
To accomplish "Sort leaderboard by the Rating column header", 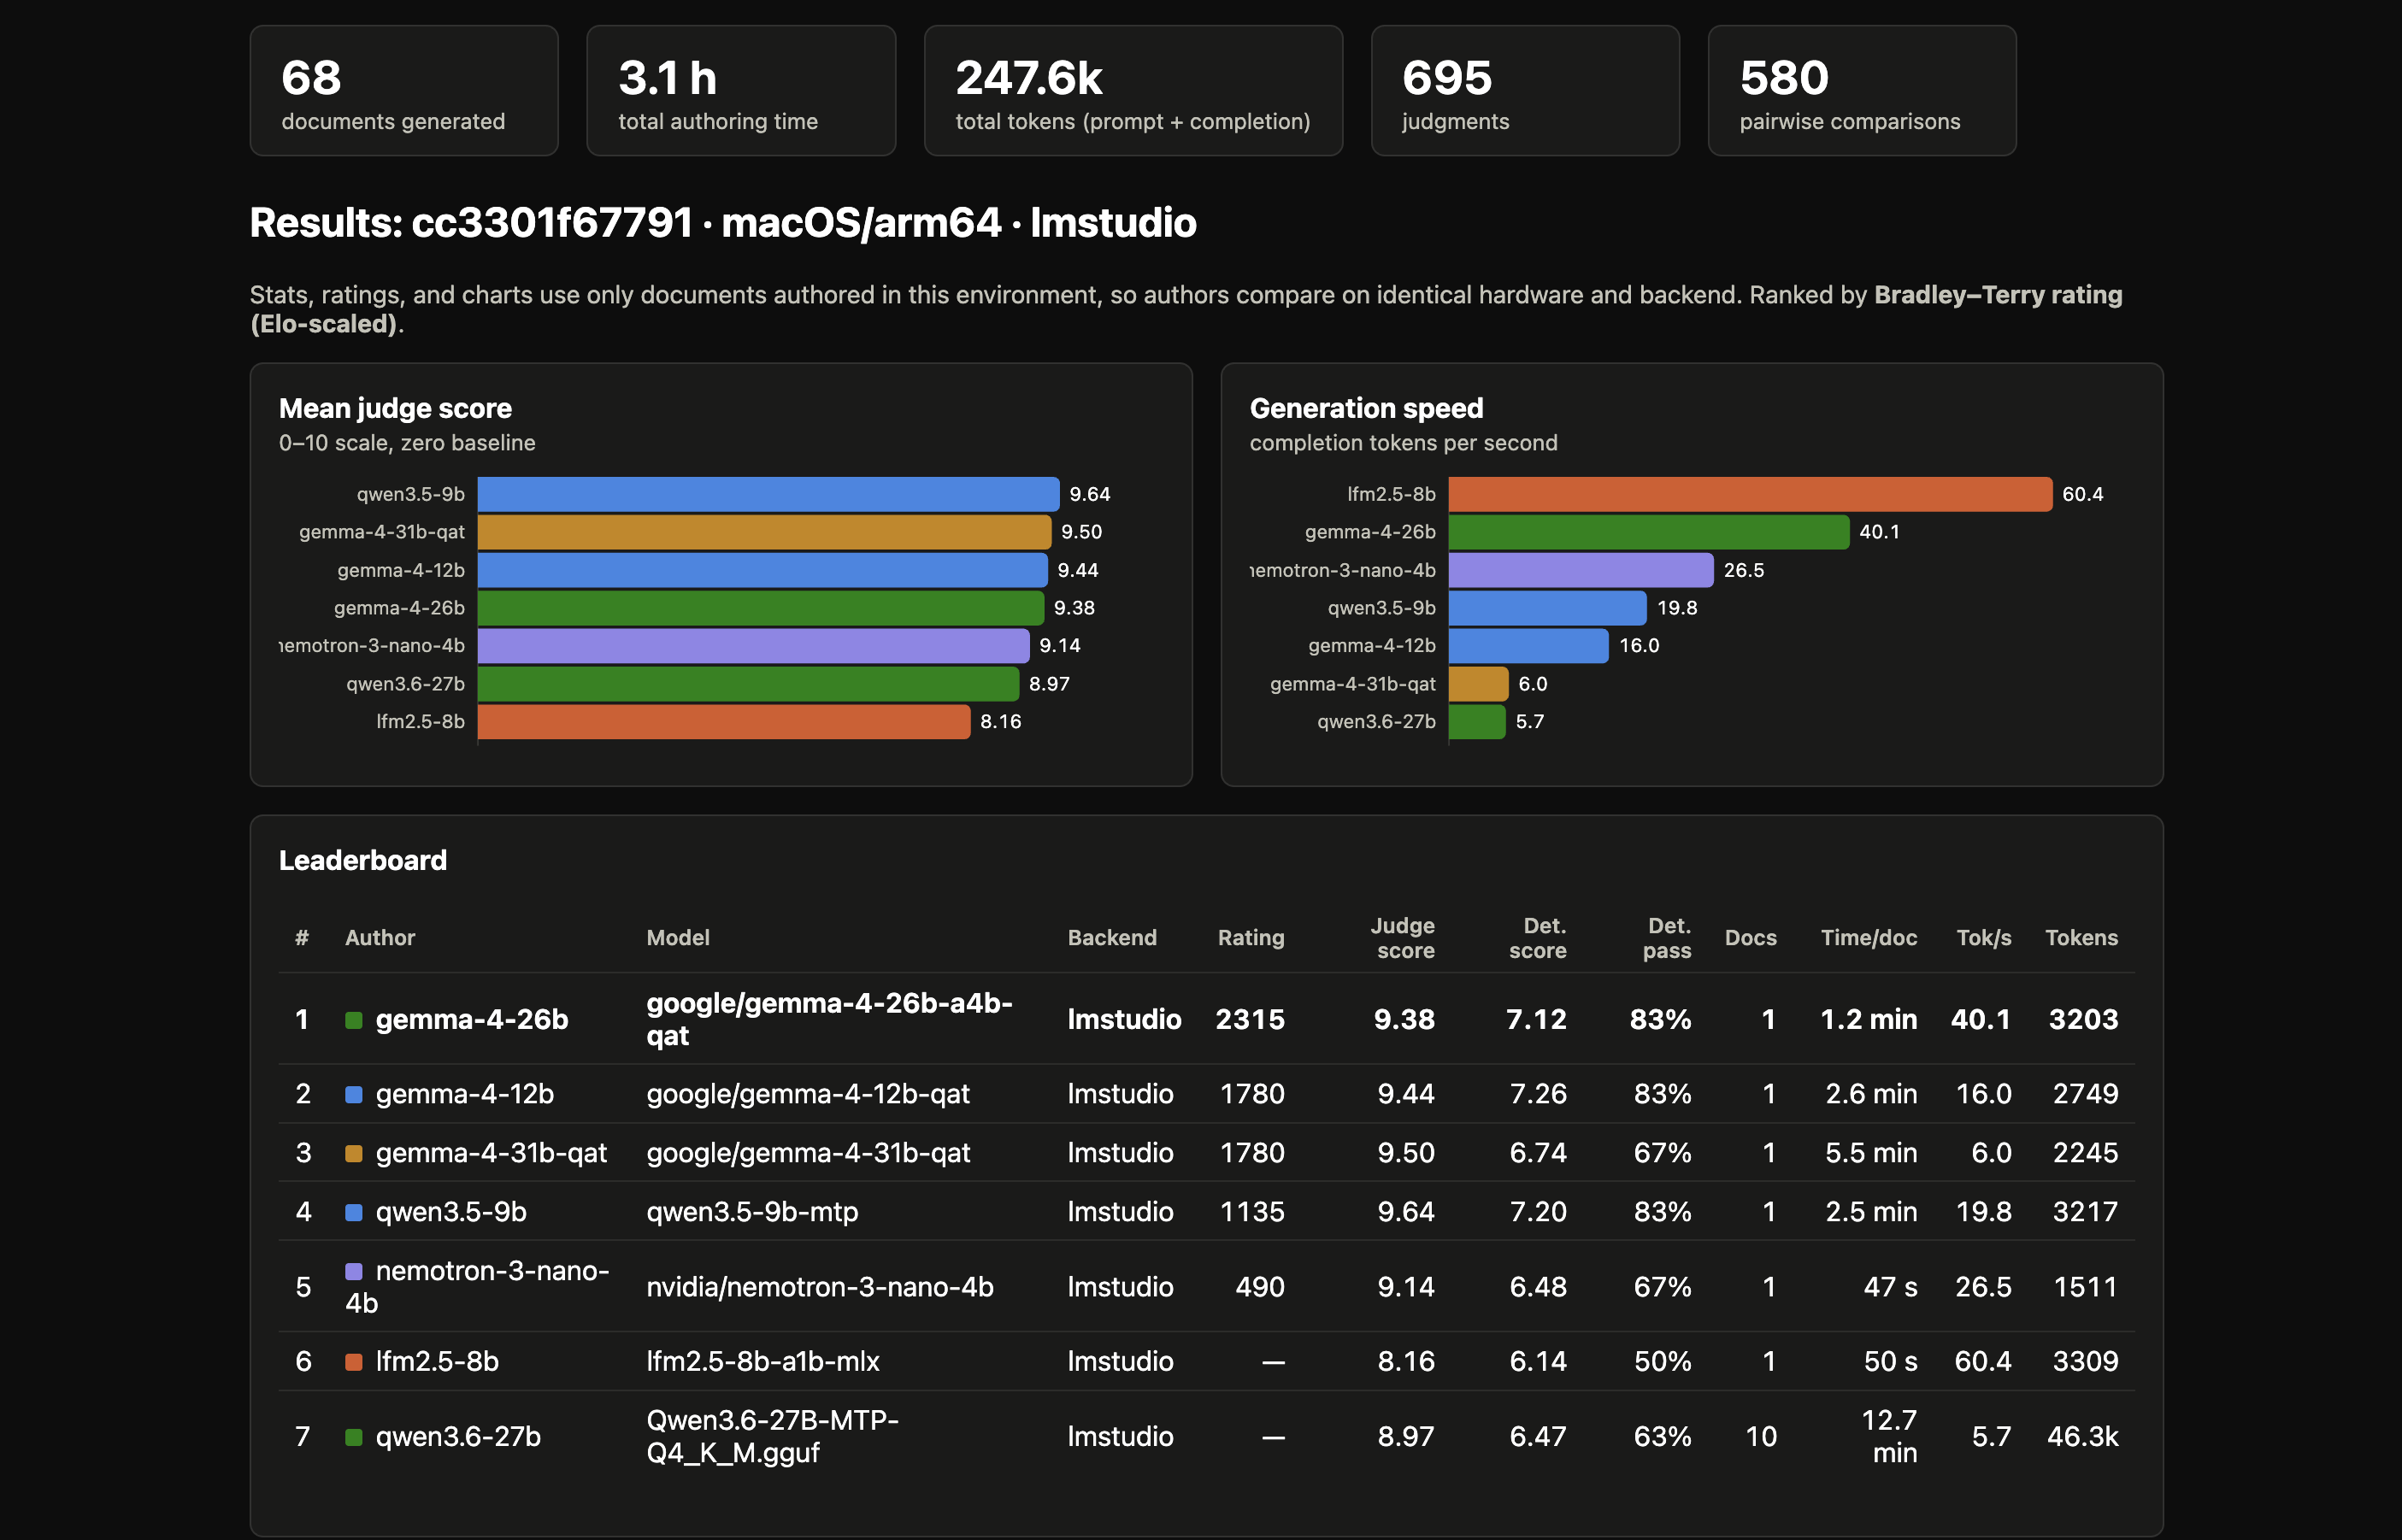I will tap(1251, 938).
